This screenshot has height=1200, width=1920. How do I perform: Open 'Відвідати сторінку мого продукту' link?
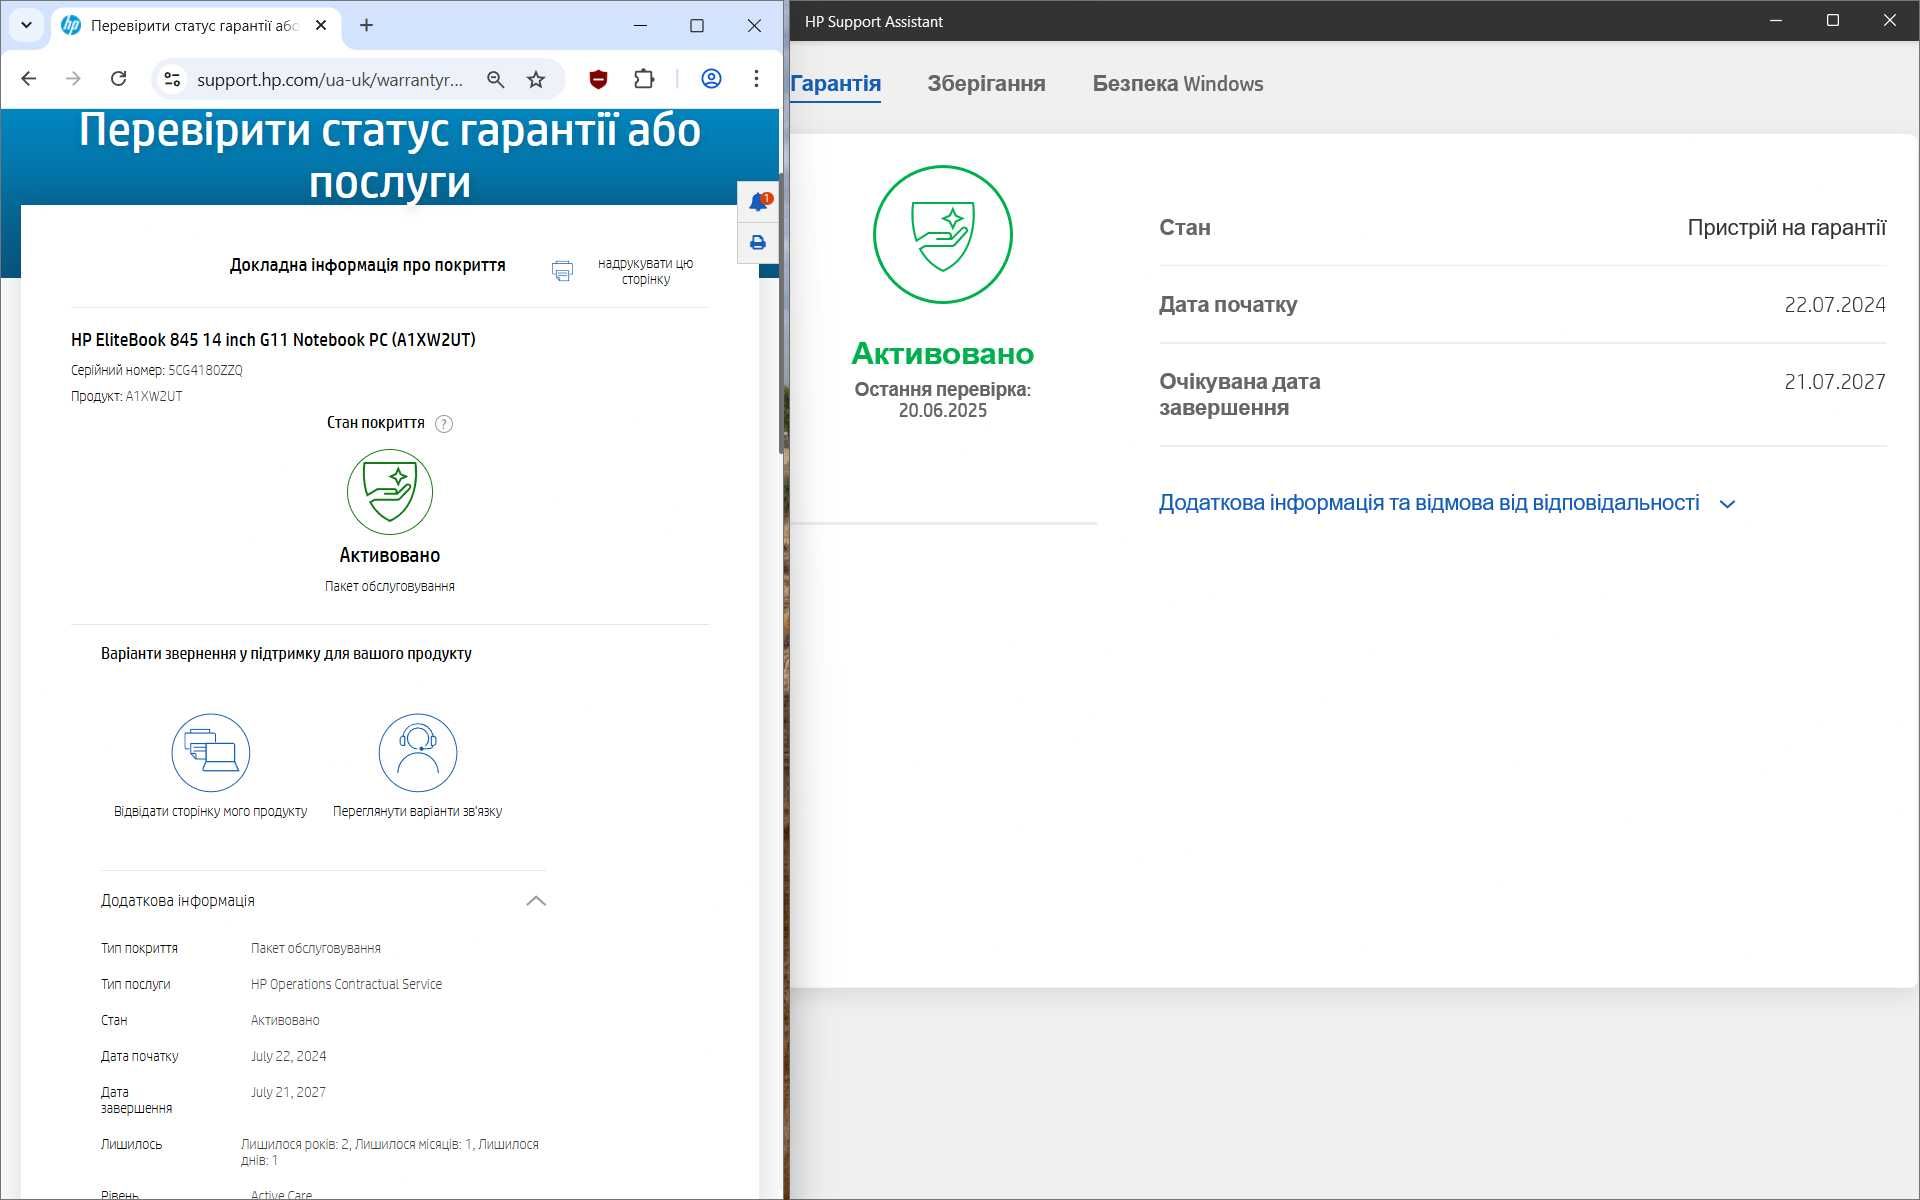[x=210, y=811]
